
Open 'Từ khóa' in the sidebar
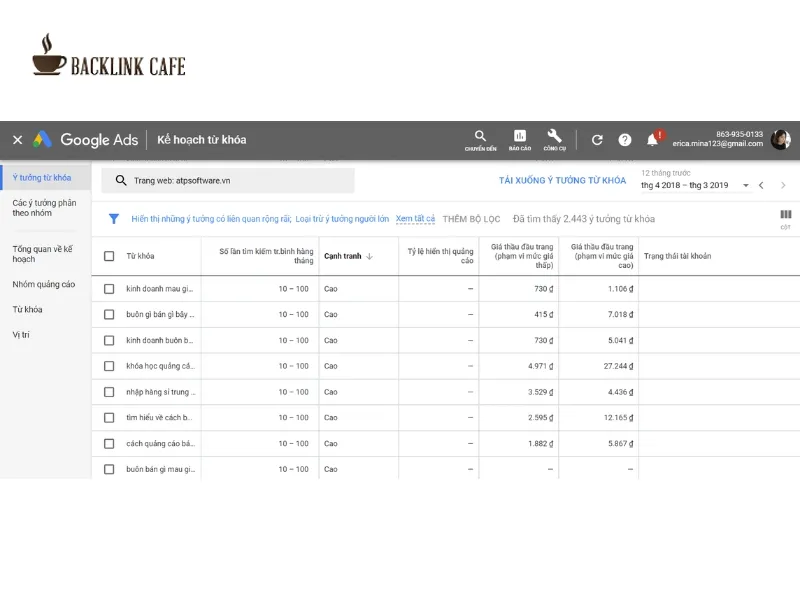point(28,310)
